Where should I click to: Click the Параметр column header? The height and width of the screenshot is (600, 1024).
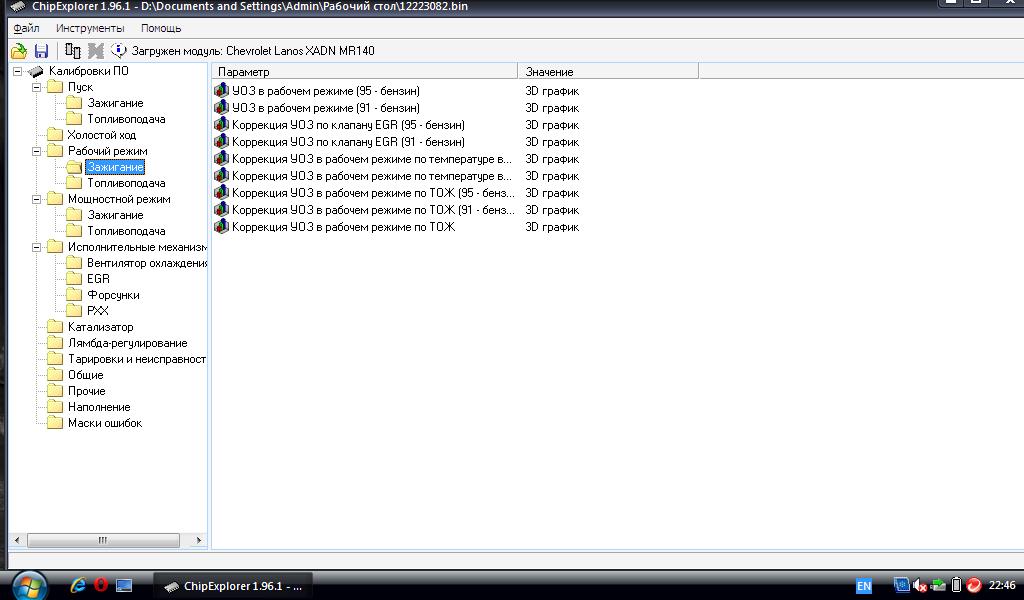(x=365, y=72)
